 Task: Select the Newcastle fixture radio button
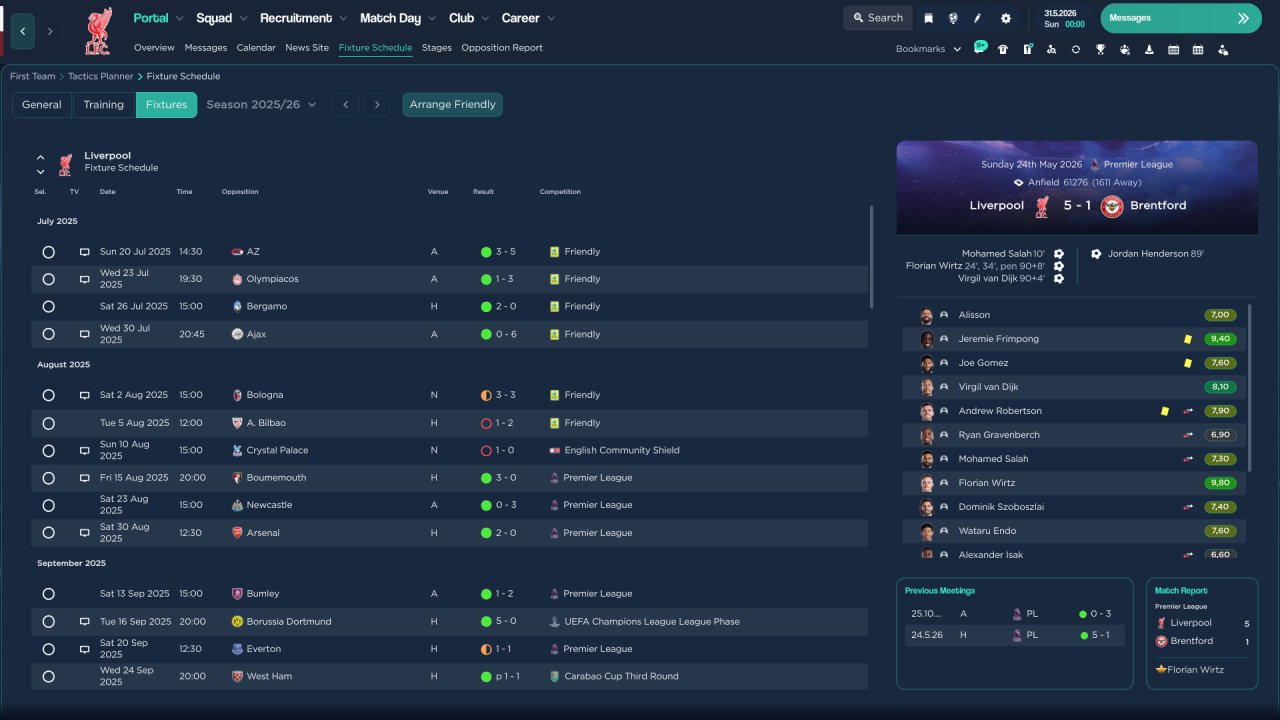click(x=48, y=505)
